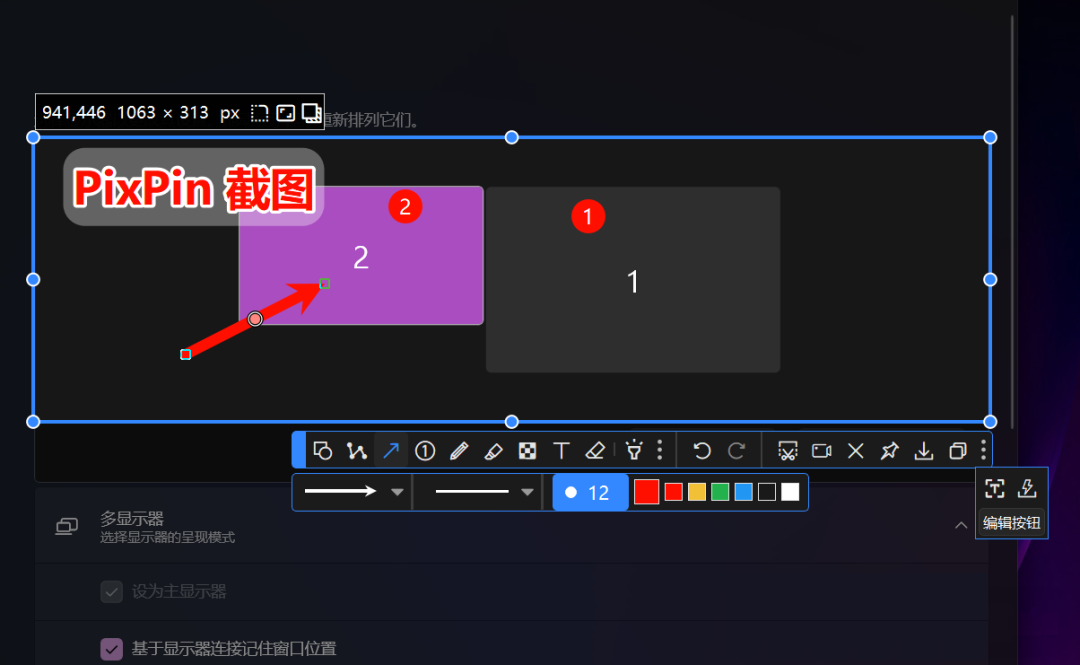Select the text annotation tool
The width and height of the screenshot is (1080, 665).
pos(561,451)
